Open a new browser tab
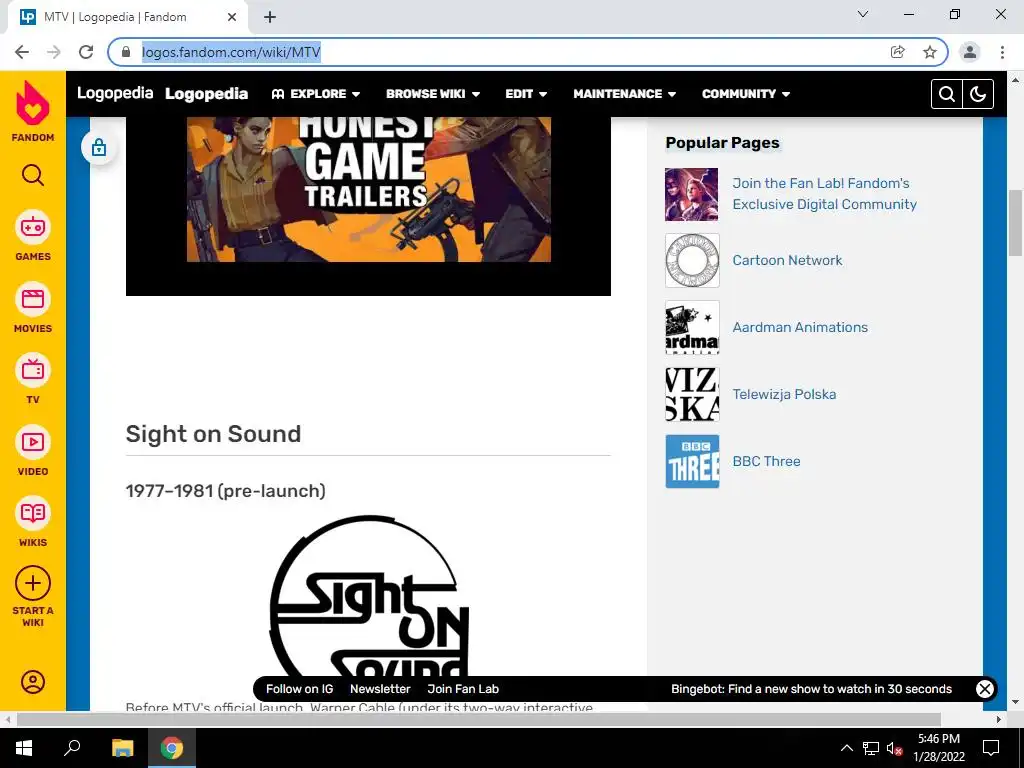The image size is (1024, 768). [x=270, y=17]
